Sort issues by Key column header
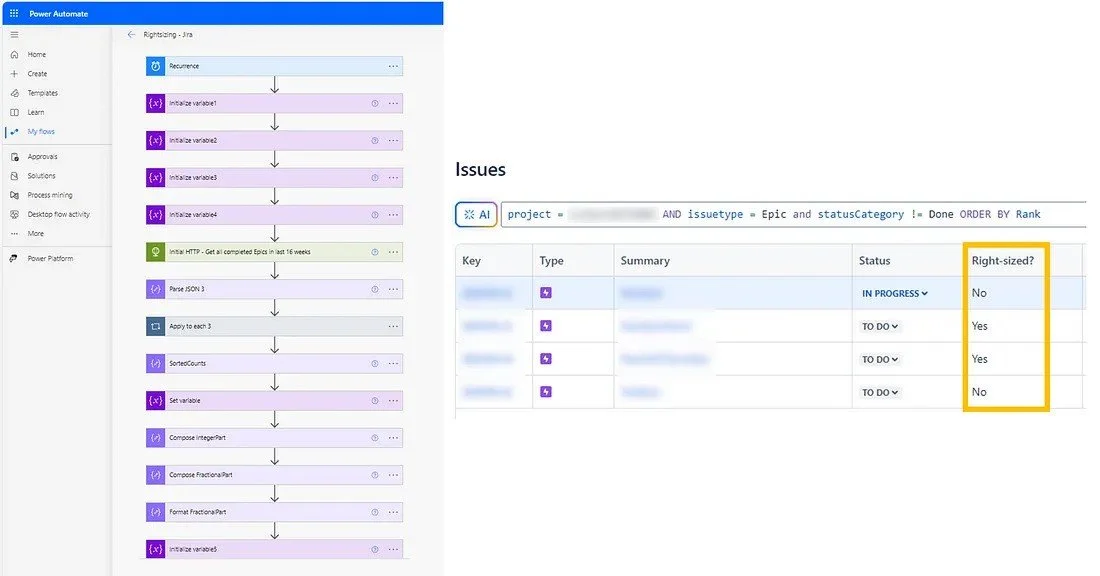1100x576 pixels. tap(471, 260)
